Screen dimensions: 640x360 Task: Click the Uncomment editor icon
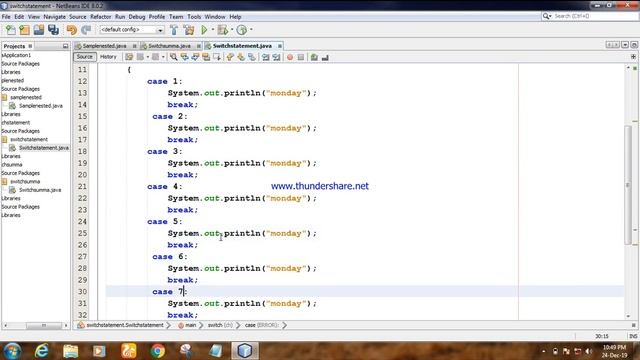coord(325,57)
